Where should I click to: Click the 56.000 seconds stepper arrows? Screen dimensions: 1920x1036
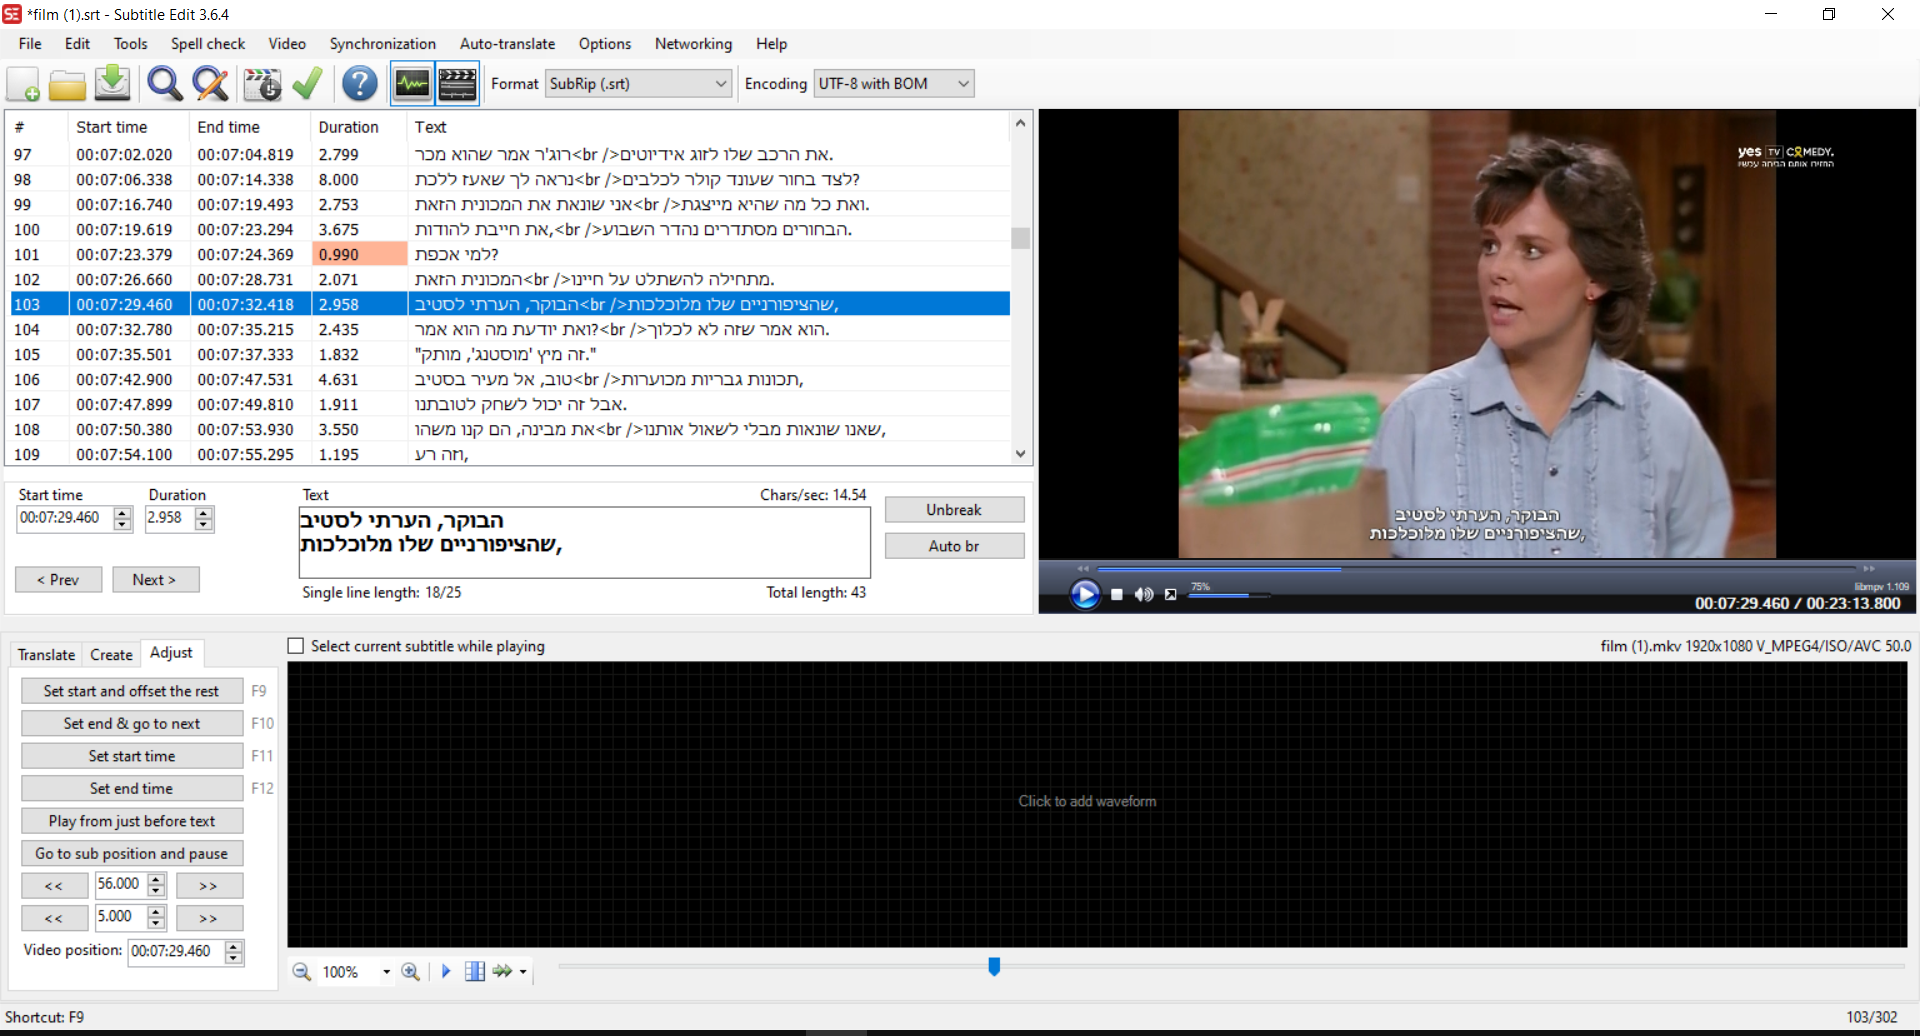[156, 885]
